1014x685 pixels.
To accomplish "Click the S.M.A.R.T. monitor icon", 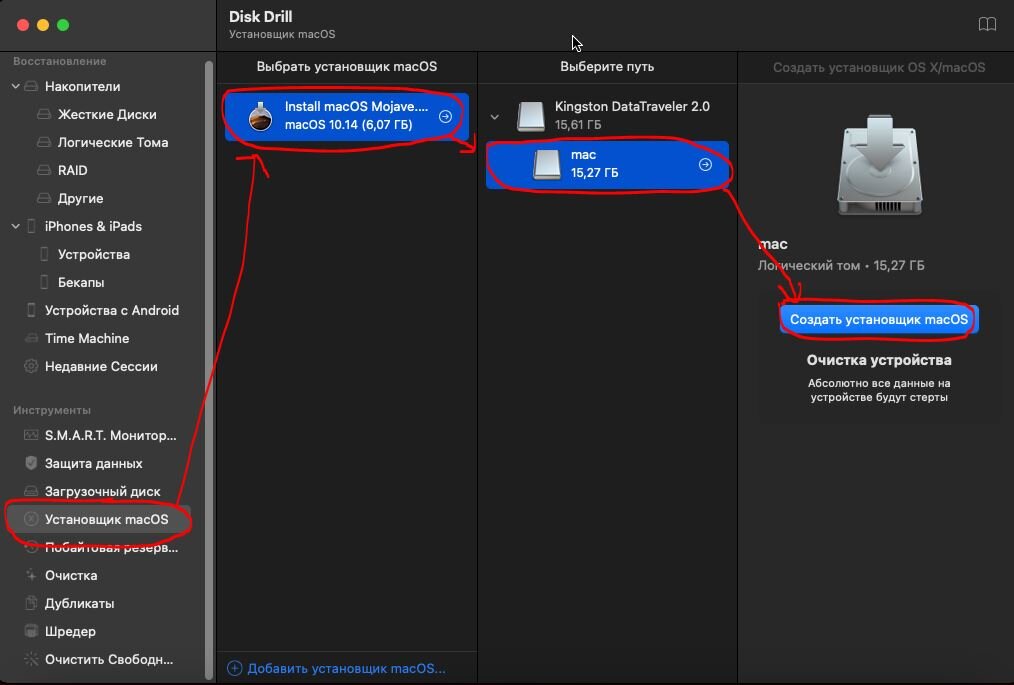I will [x=31, y=435].
